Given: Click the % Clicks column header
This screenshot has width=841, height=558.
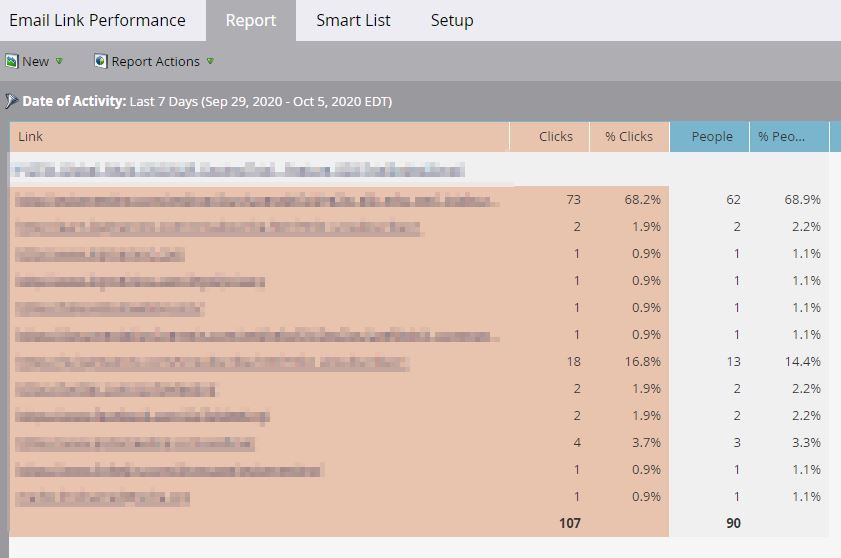Looking at the screenshot, I should 628,136.
